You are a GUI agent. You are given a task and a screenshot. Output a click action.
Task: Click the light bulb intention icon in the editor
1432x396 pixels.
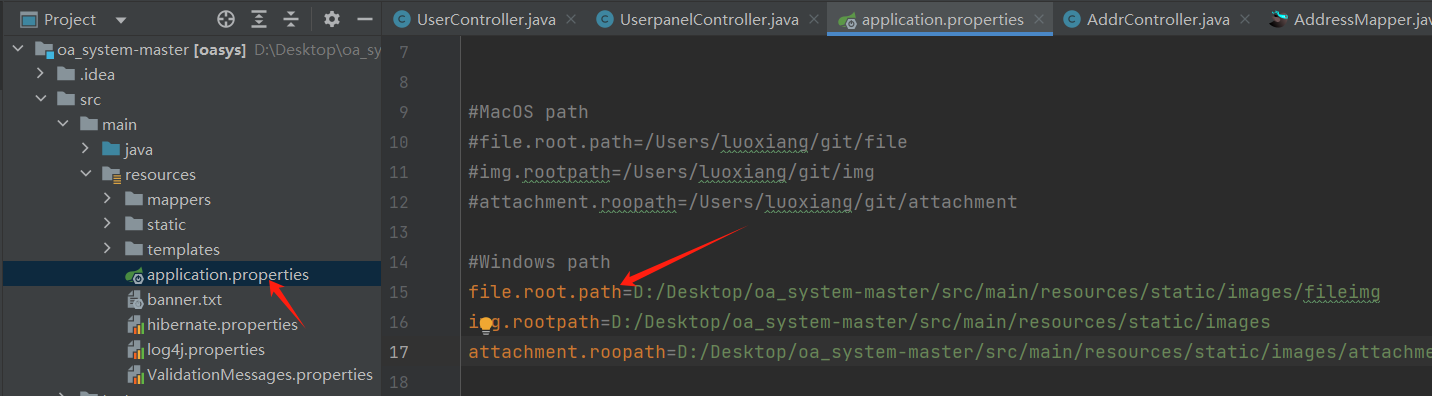pyautogui.click(x=487, y=325)
